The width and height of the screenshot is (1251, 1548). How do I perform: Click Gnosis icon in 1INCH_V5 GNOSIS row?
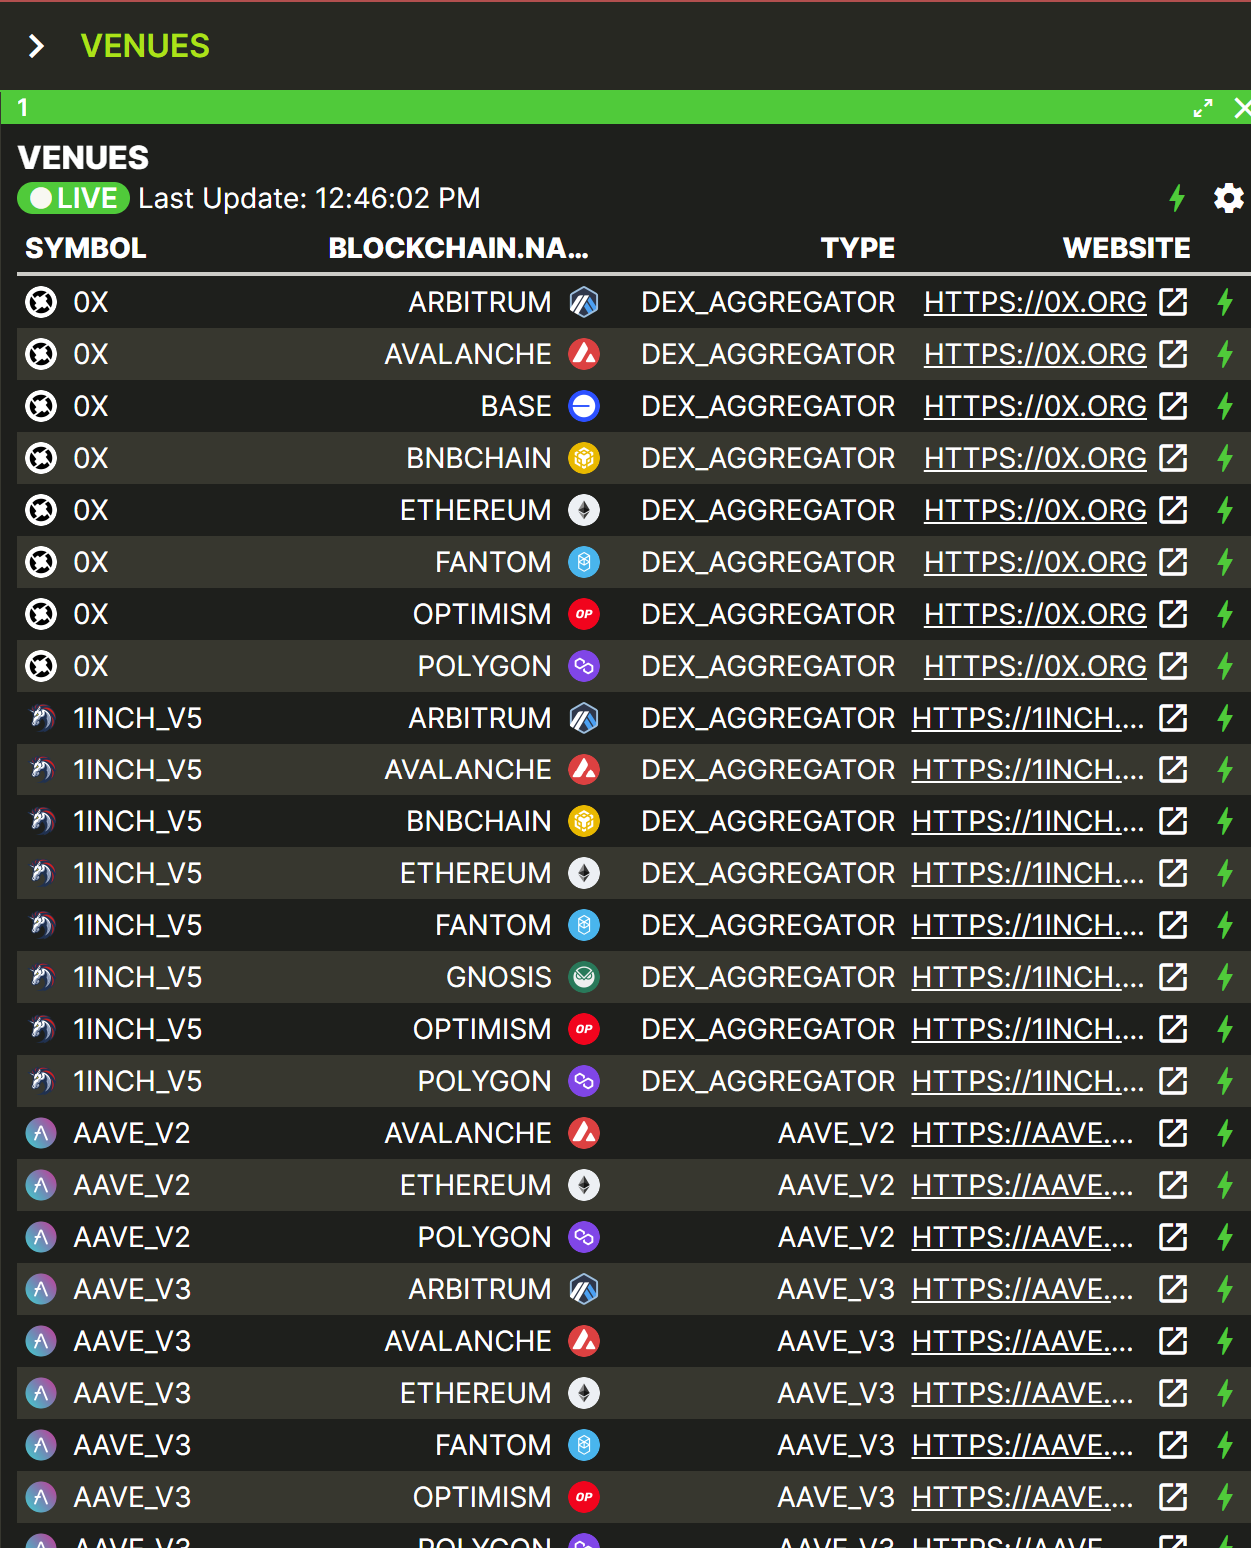[x=584, y=977]
